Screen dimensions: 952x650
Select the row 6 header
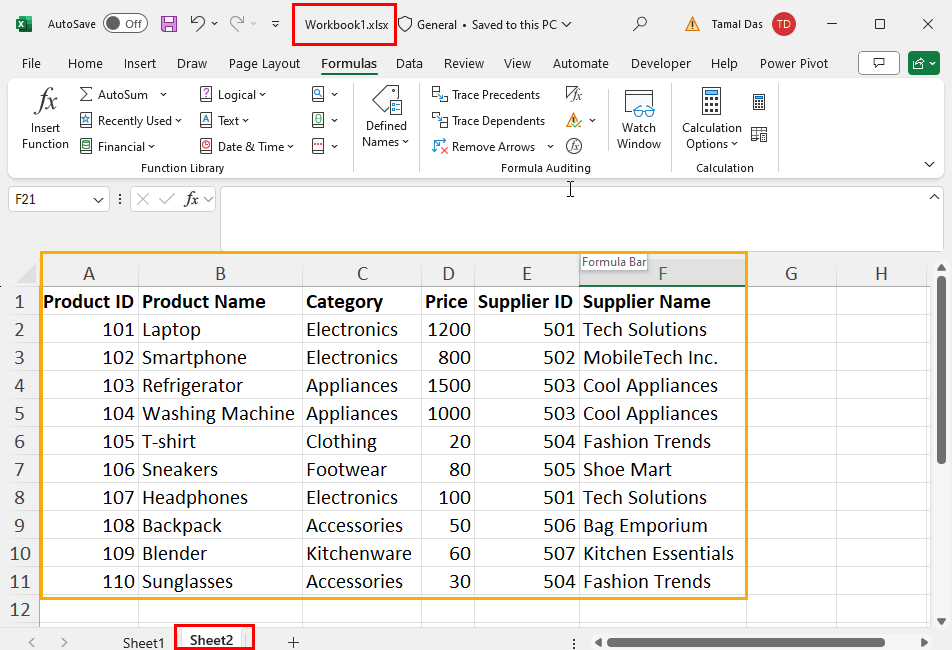[19, 441]
